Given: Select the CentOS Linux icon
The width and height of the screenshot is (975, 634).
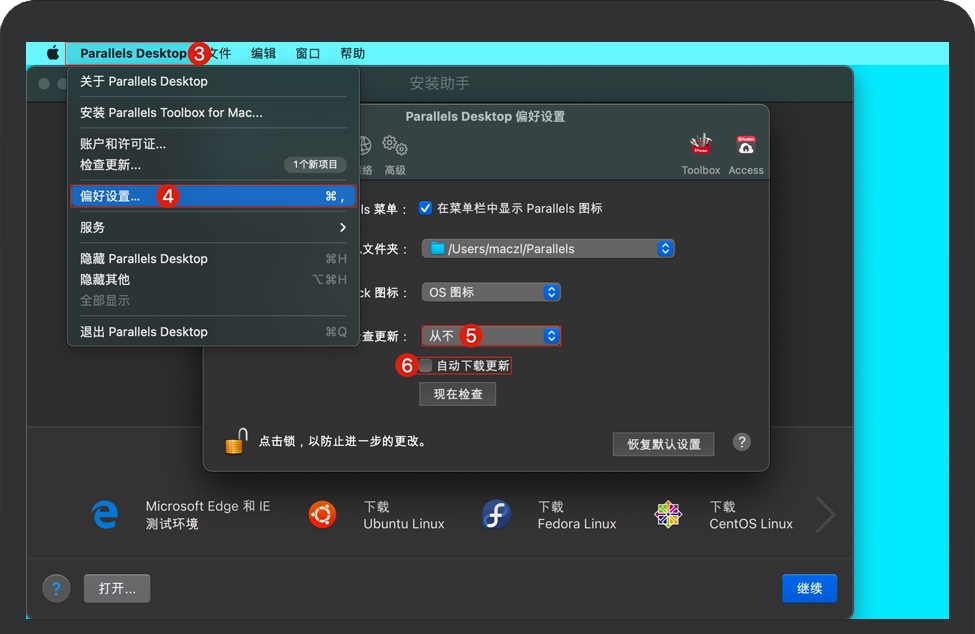Looking at the screenshot, I should 668,515.
